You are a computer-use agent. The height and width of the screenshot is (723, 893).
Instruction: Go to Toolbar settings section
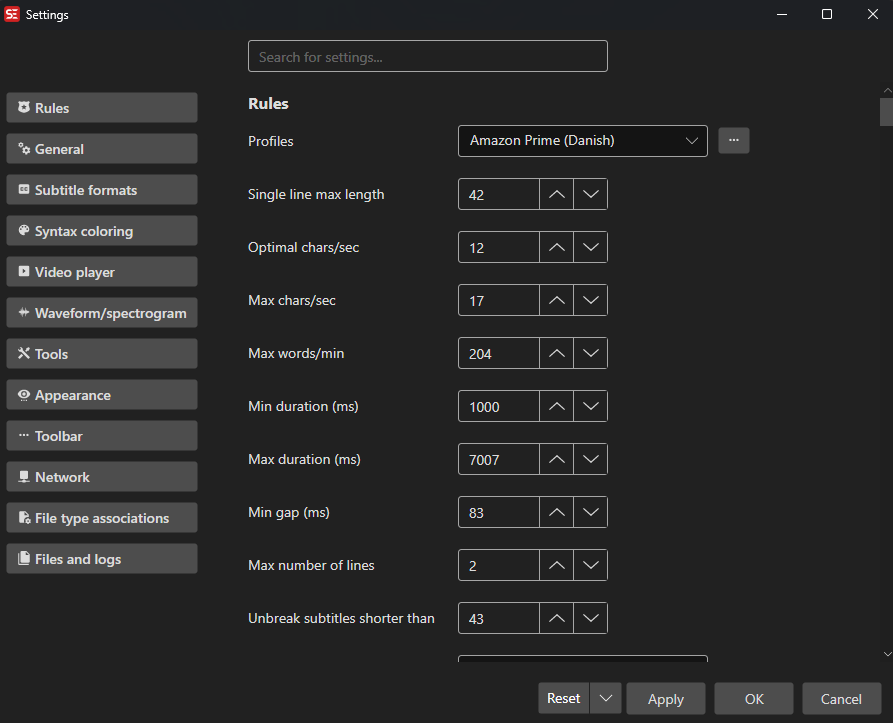[x=102, y=436]
